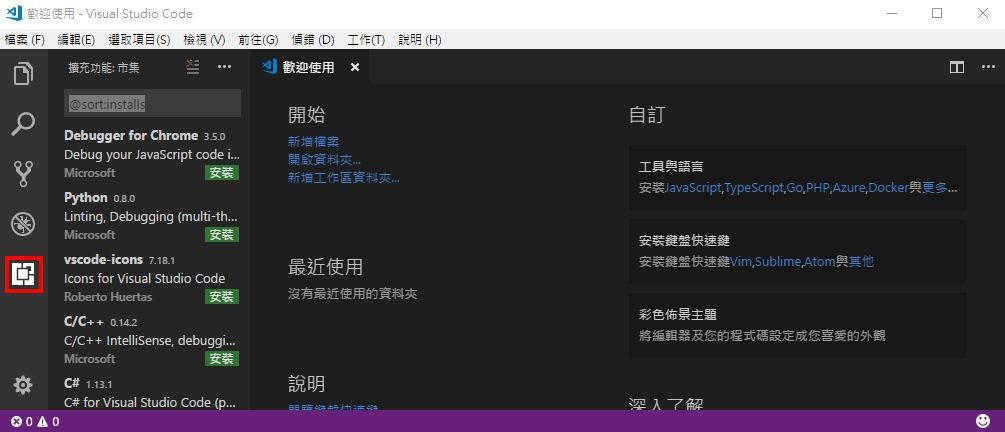The image size is (1005, 432).
Task: Click 新增檔案 link
Action: tap(313, 142)
